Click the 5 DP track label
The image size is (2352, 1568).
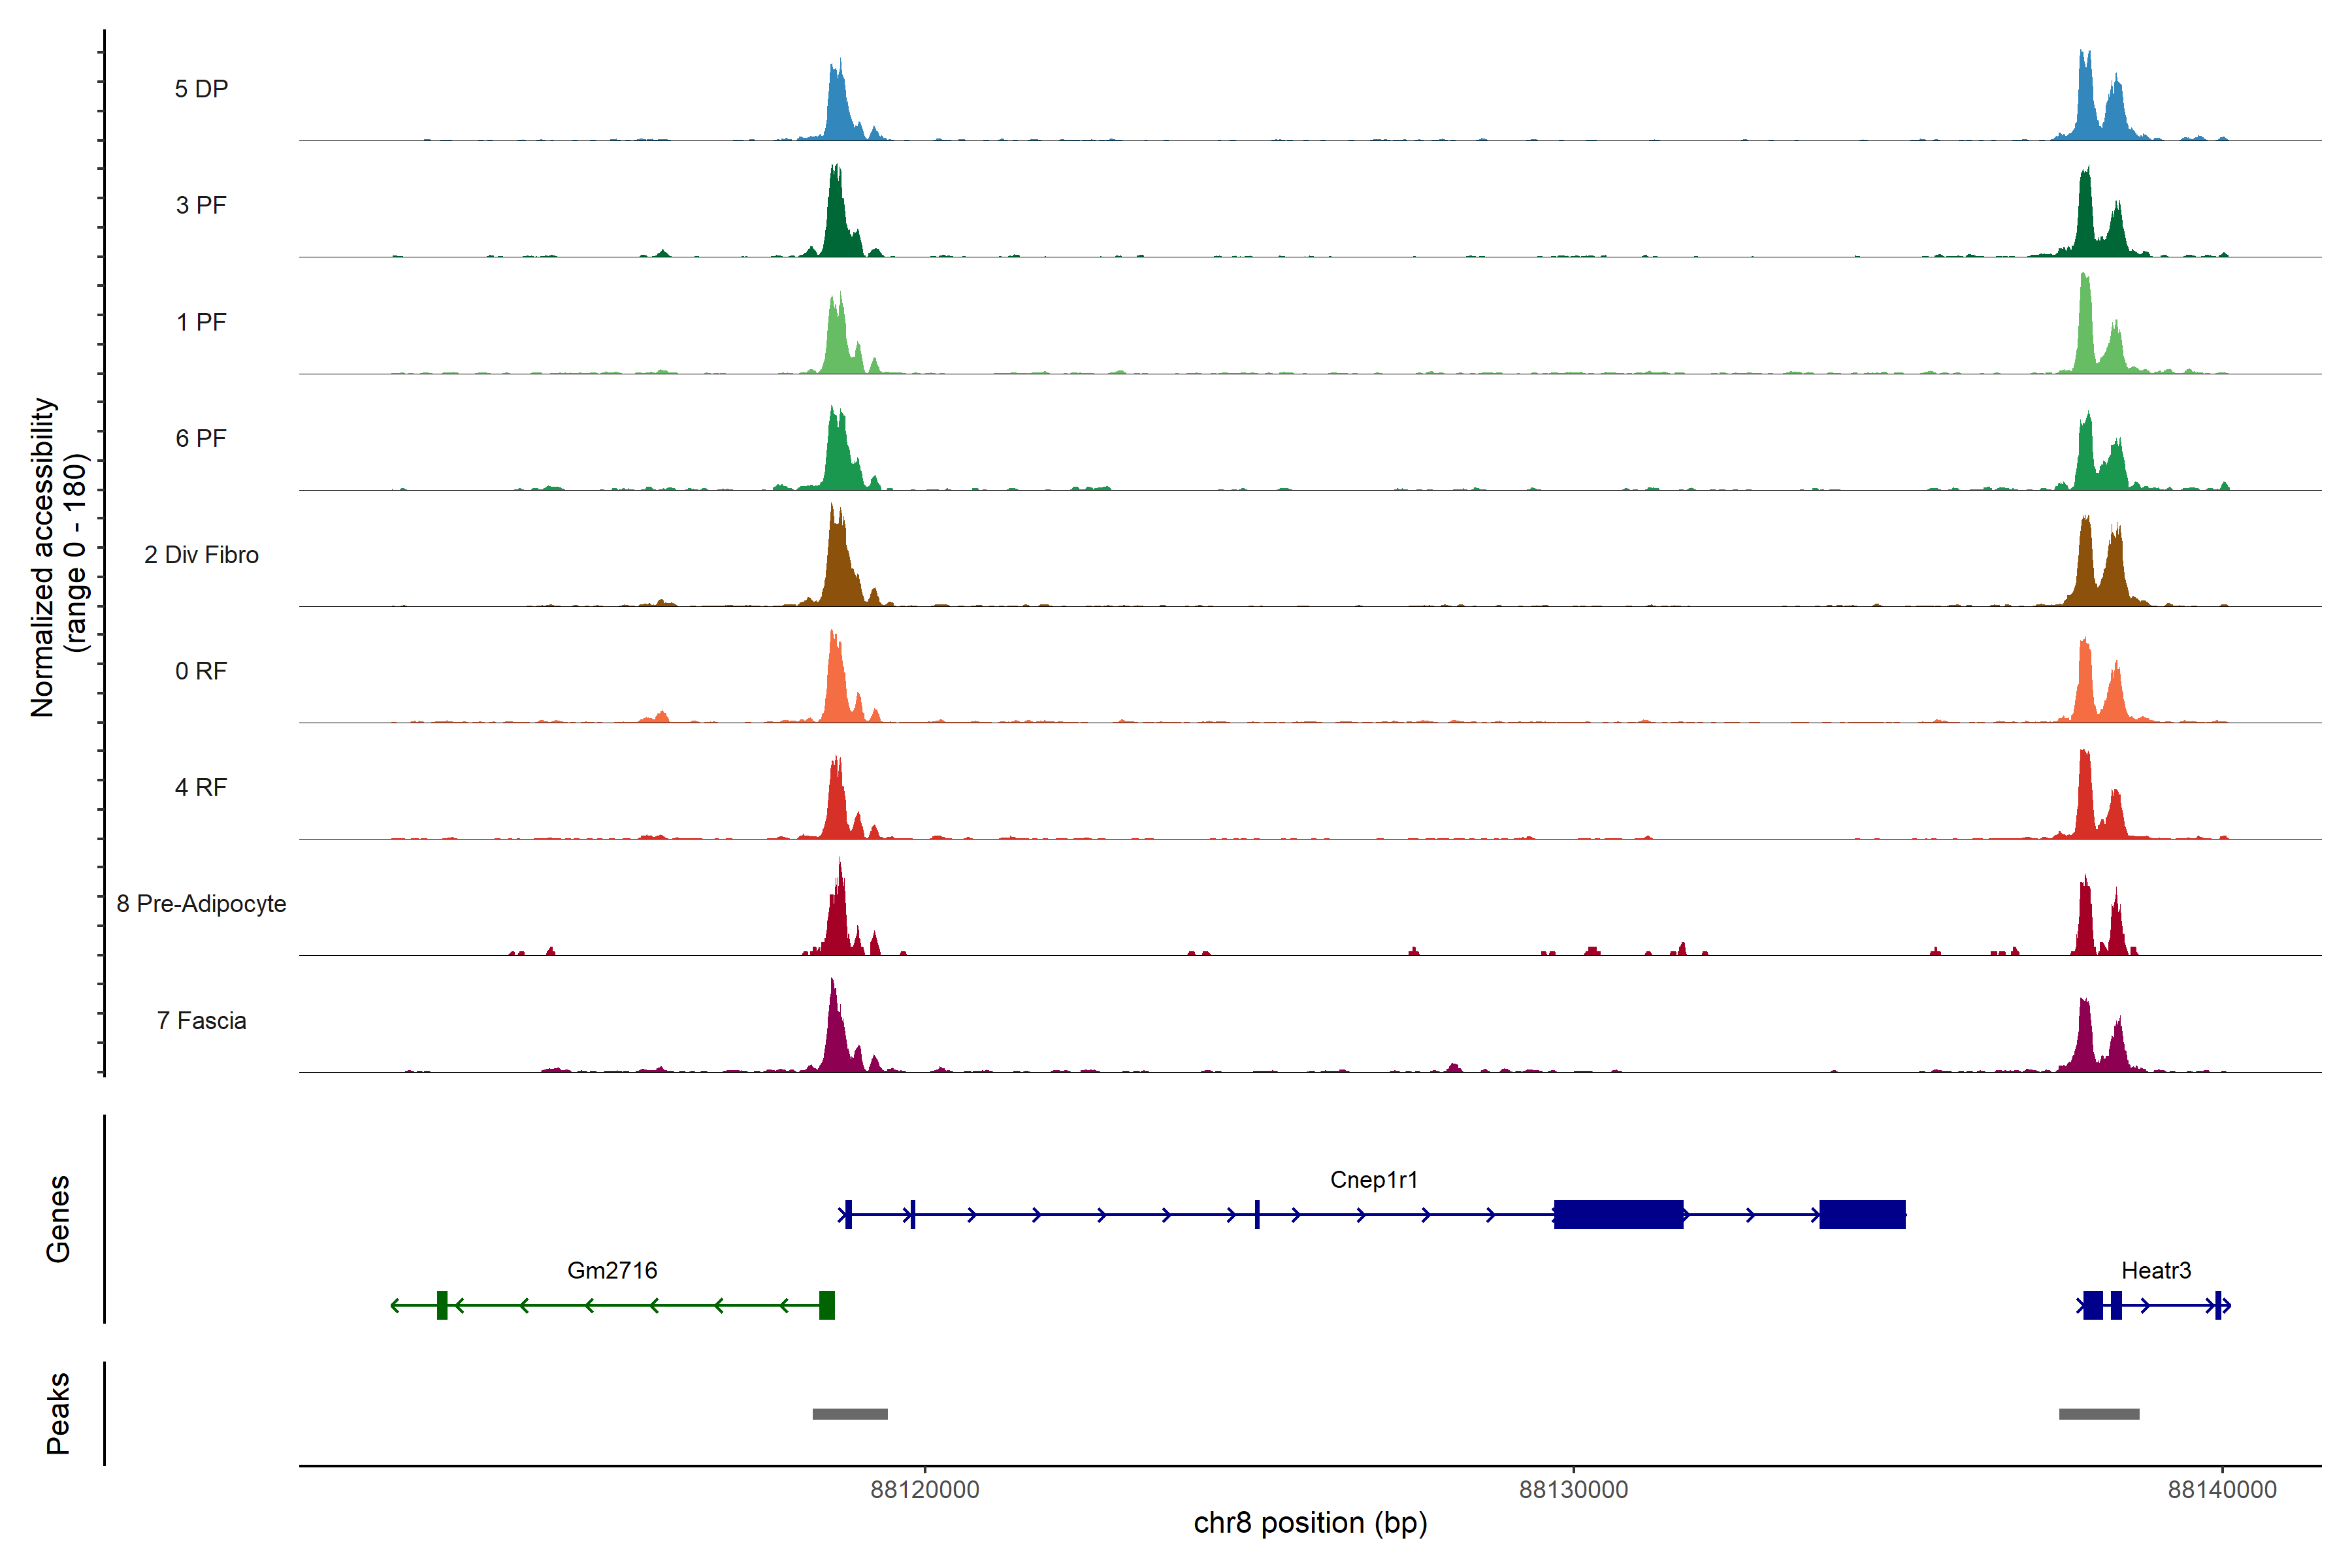pos(201,89)
